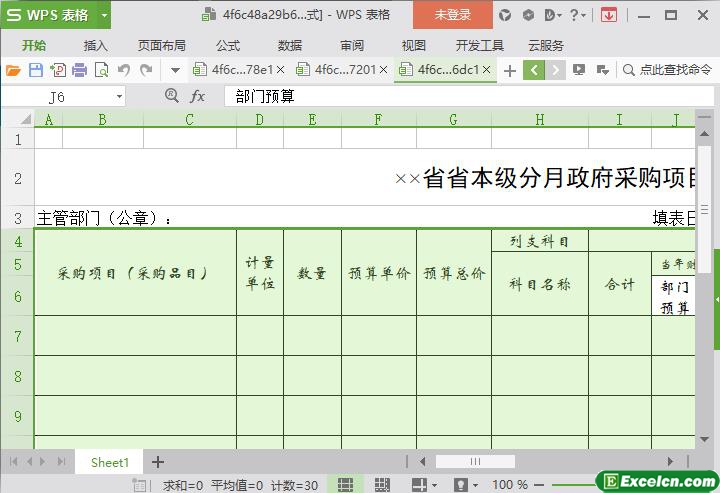The height and width of the screenshot is (493, 720).
Task: Switch to page break preview view
Action: [382, 485]
